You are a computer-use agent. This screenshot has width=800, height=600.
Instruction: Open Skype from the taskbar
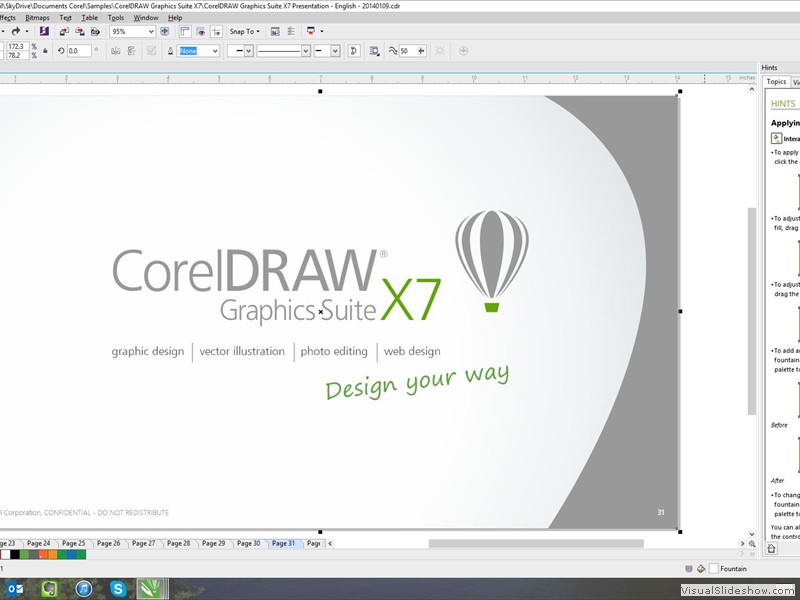118,589
